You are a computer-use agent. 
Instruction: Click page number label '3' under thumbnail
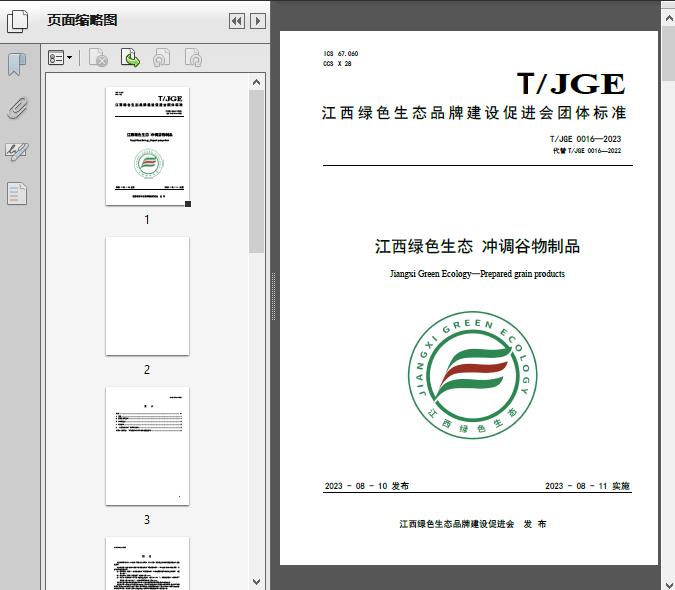coord(147,519)
